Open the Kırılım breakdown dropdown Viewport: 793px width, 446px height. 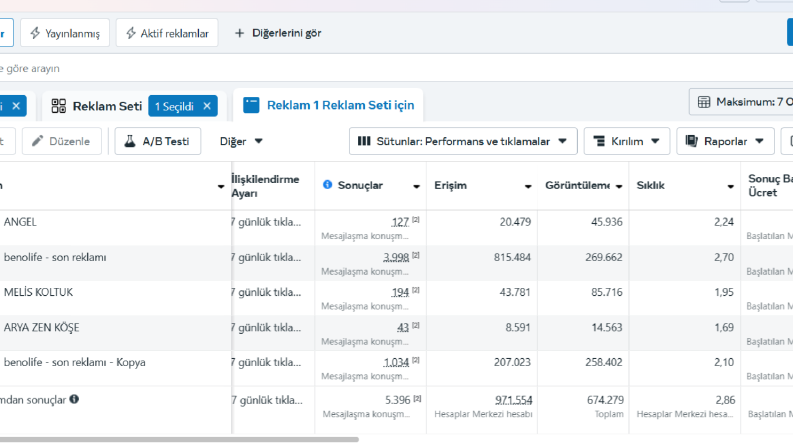tap(627, 141)
